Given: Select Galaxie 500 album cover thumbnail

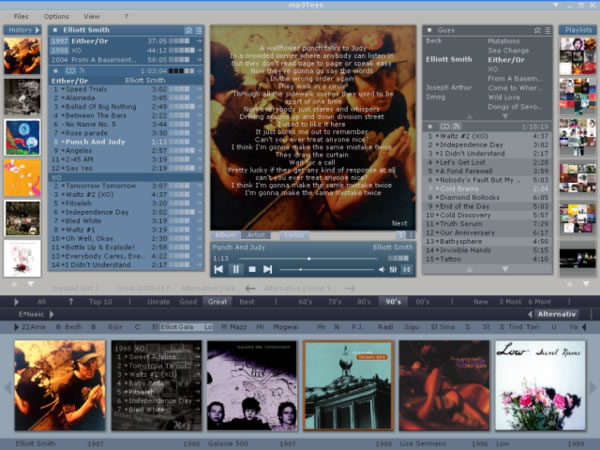Looking at the screenshot, I should [x=252, y=385].
